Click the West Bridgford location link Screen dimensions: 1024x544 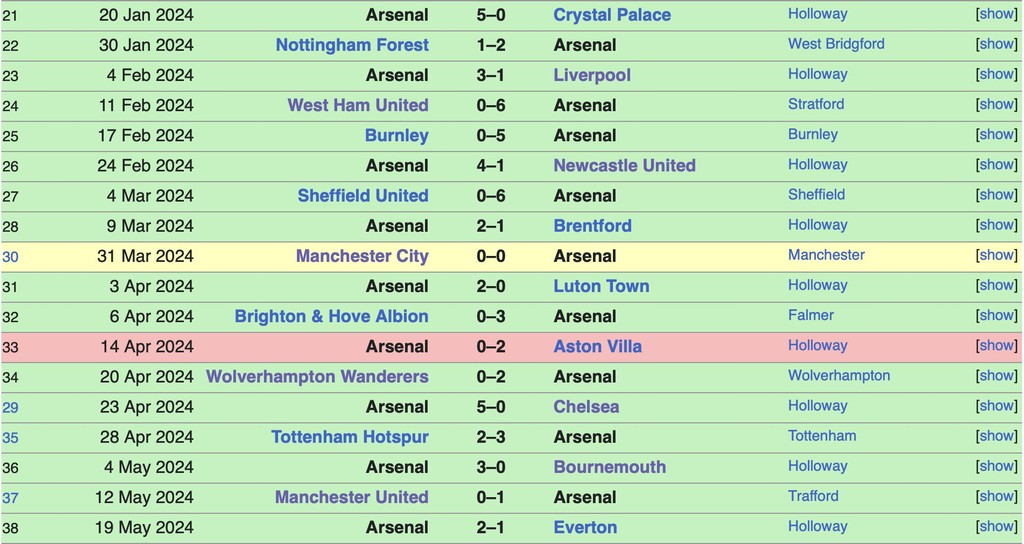836,44
